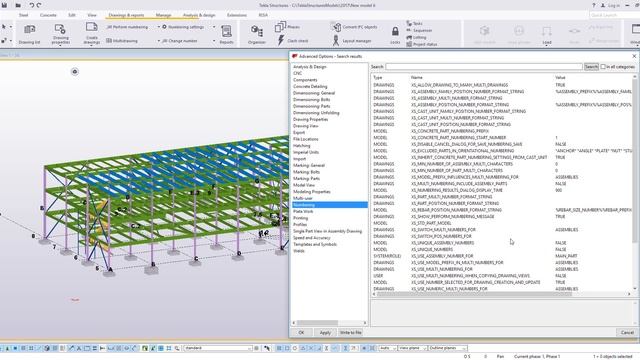The width and height of the screenshot is (640, 360).
Task: Click Convert IFC objects
Action: (354, 27)
